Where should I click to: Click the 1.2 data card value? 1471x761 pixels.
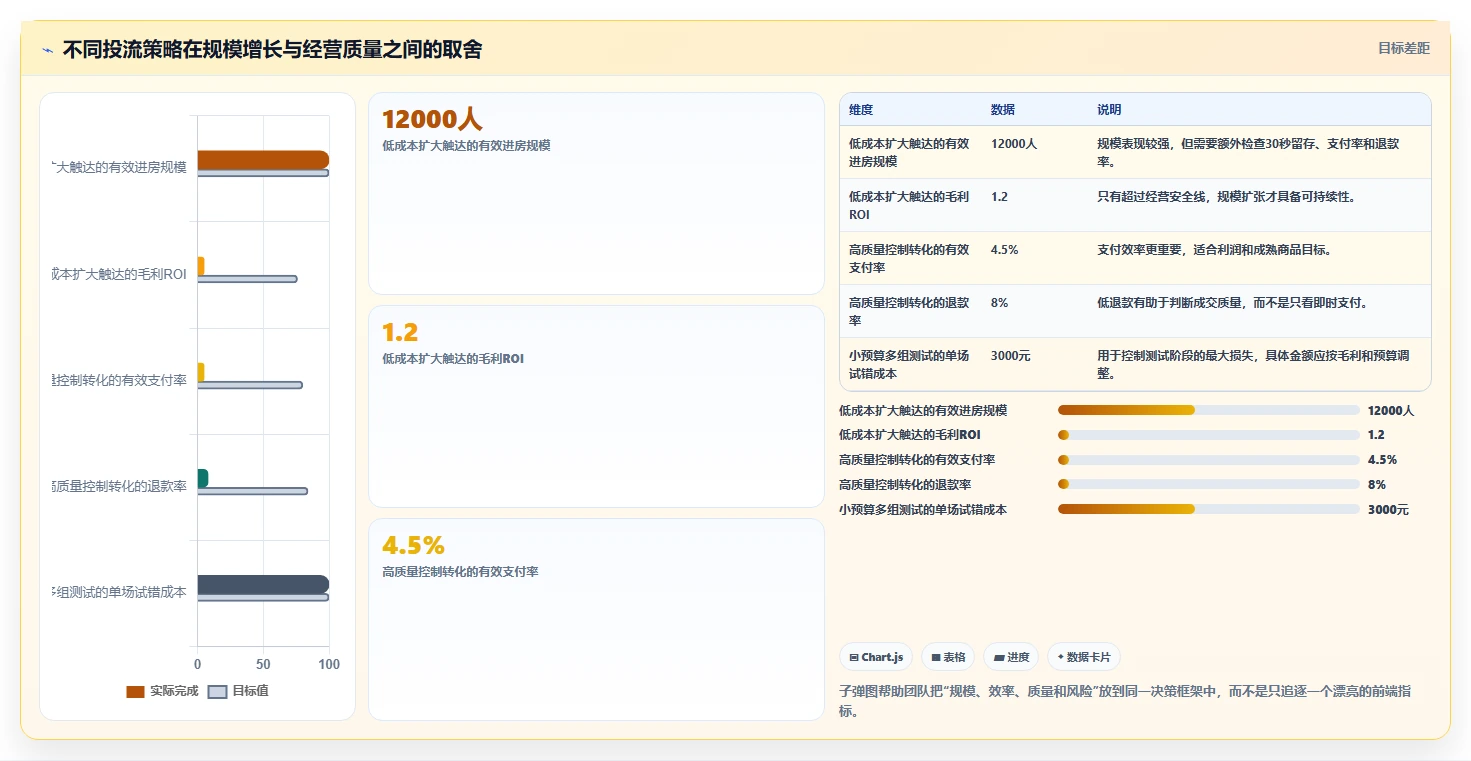[x=400, y=333]
